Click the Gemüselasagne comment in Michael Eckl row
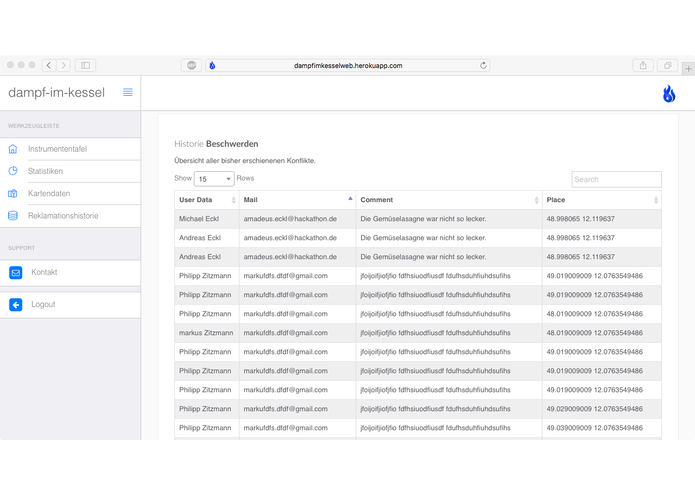 click(423, 219)
